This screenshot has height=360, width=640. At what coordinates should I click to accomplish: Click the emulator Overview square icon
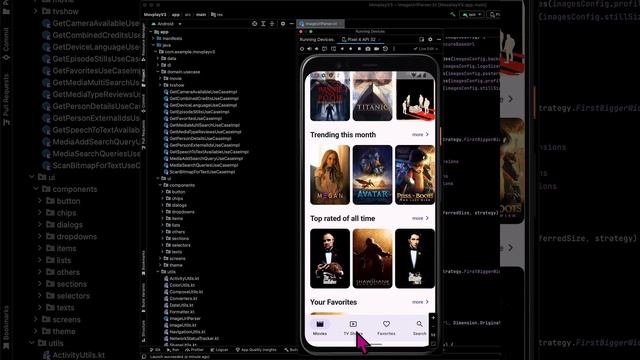(359, 49)
